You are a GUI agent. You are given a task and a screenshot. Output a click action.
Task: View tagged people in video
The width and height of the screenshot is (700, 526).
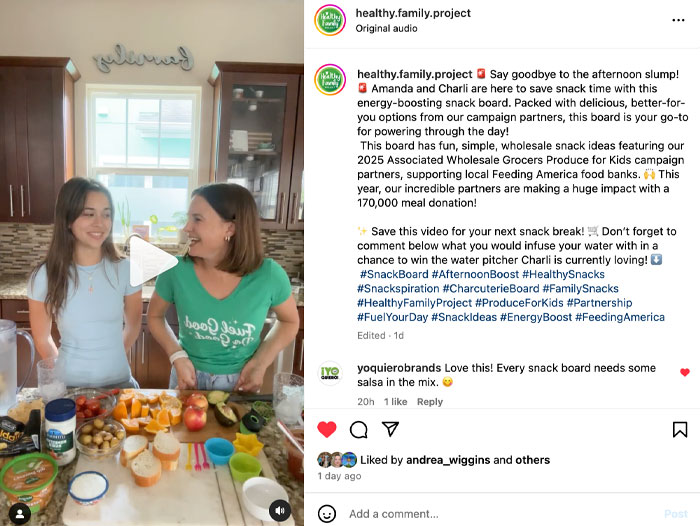pos(20,513)
